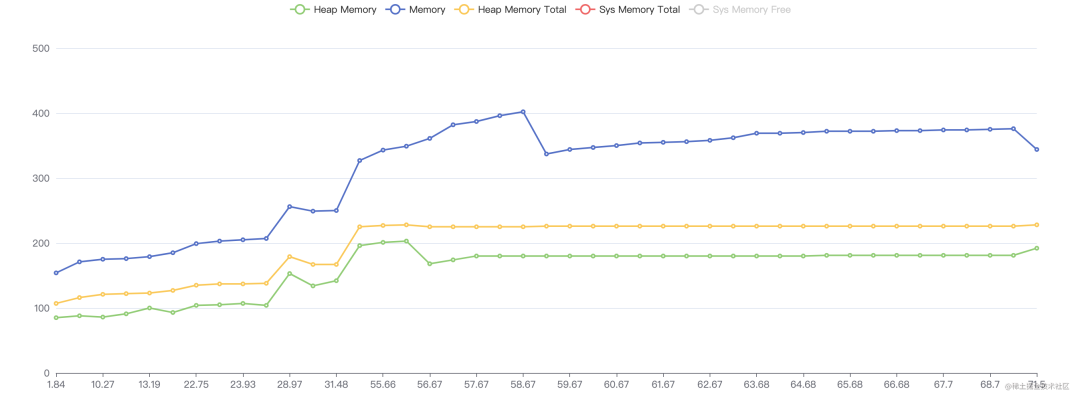
Task: Click the x-axis label 61.67
Action: tap(663, 384)
